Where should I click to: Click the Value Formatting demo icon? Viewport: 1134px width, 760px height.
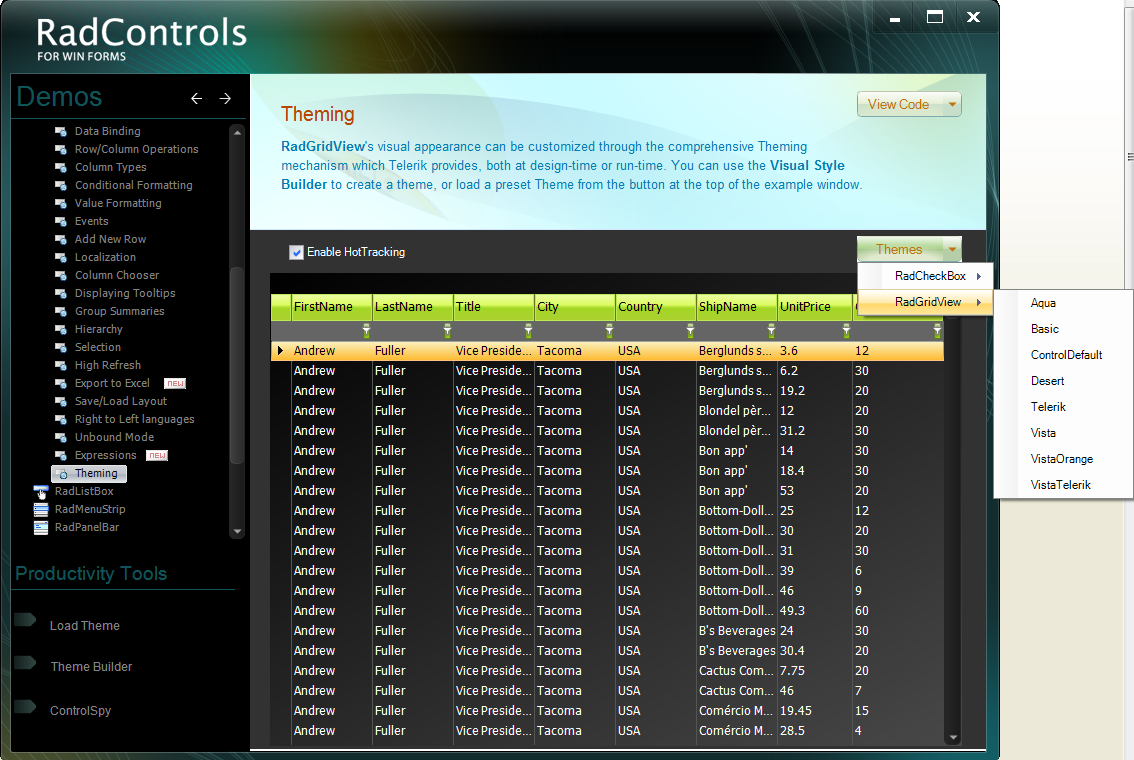(61, 204)
